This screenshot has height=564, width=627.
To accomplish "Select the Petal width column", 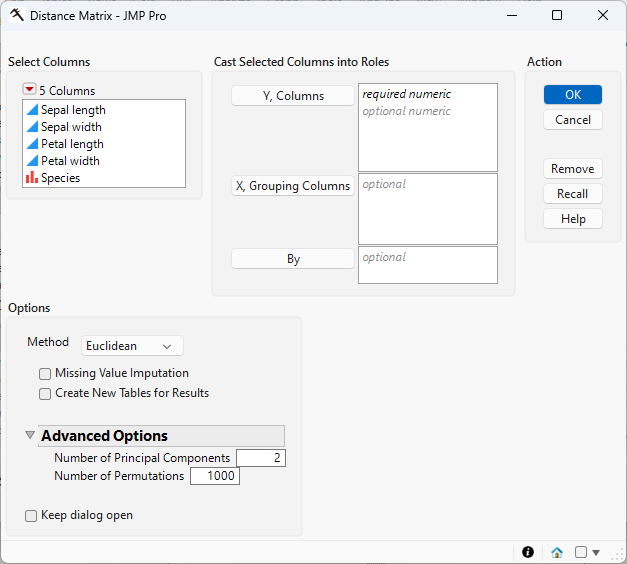I will click(x=70, y=161).
